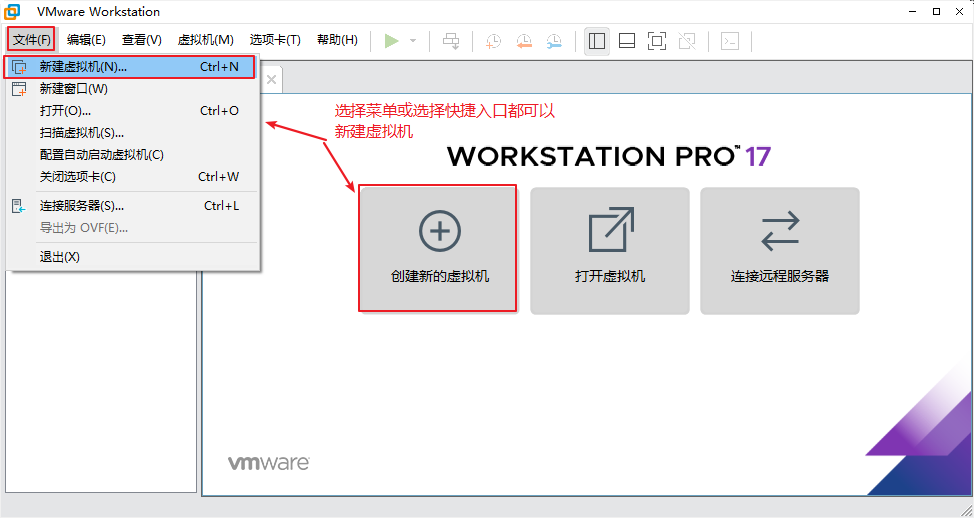Open the 虚拟机(M) menu
Screen dimensions: 976x518
pyautogui.click(x=205, y=40)
